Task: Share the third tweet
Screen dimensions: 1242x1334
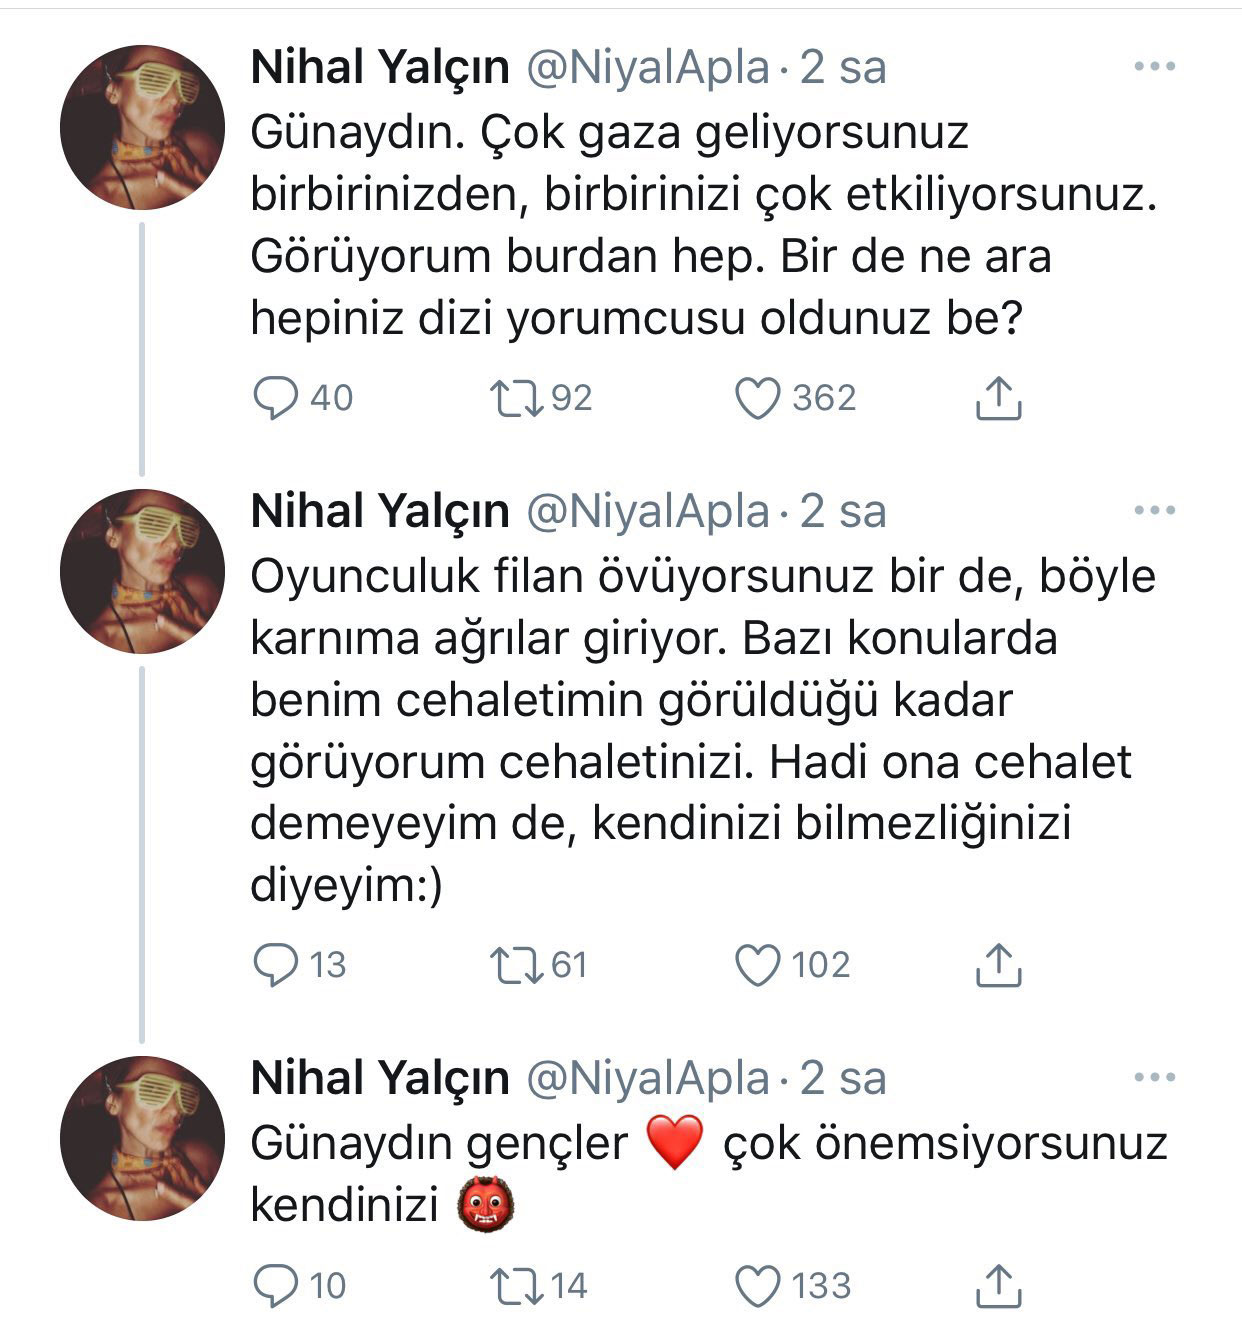Action: [997, 1286]
